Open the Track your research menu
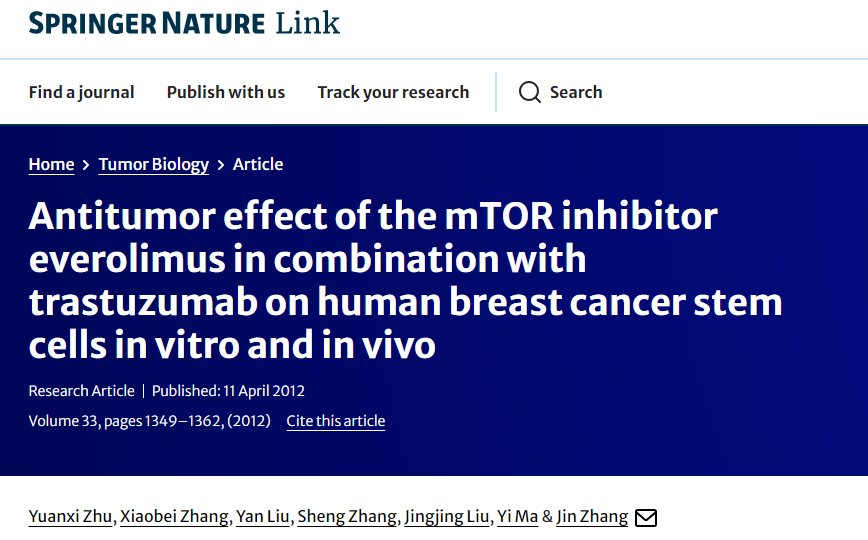This screenshot has height=540, width=868. (x=393, y=92)
